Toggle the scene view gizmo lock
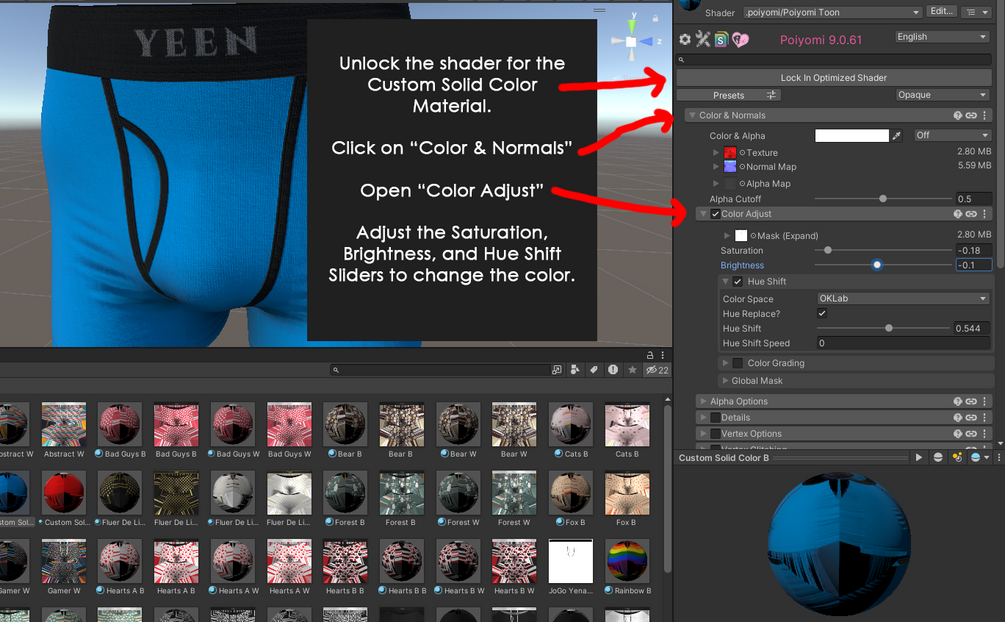The height and width of the screenshot is (622, 1005). point(655,19)
